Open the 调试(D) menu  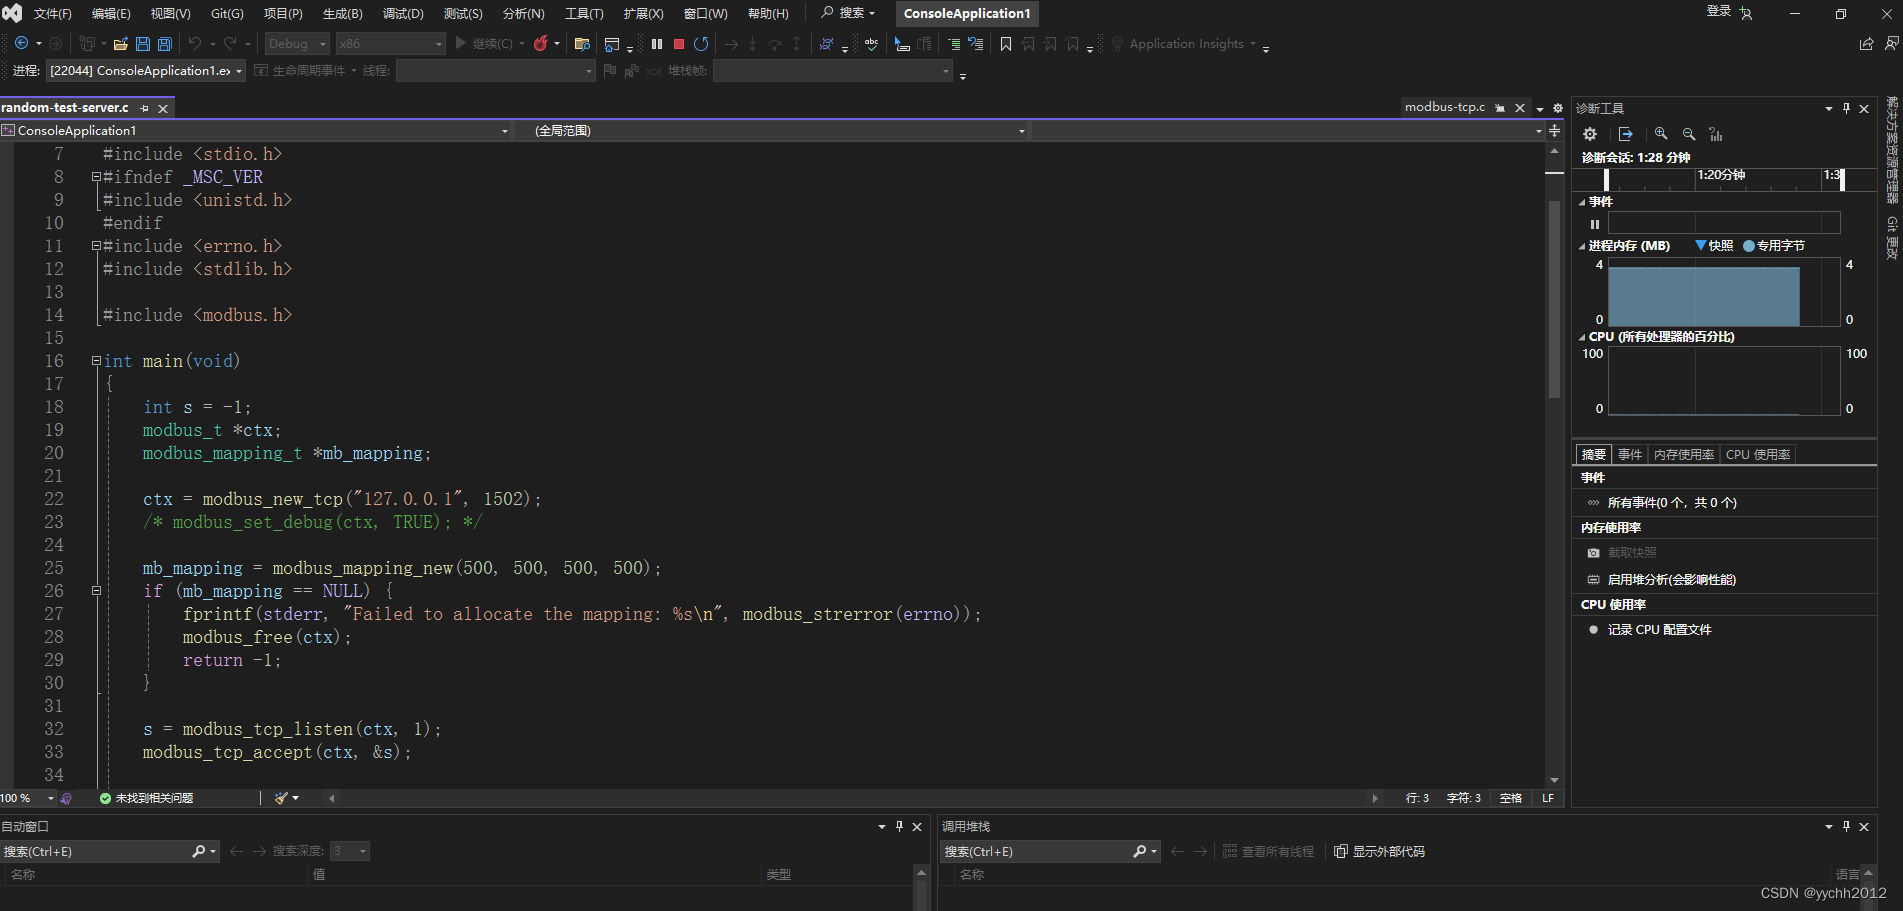coord(402,13)
